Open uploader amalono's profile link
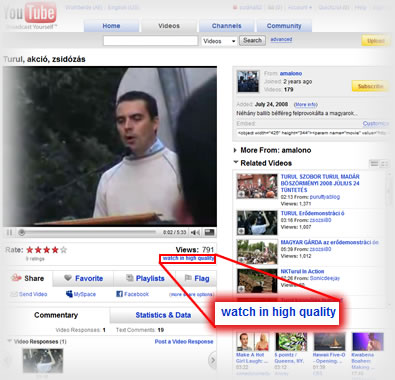 pos(291,73)
